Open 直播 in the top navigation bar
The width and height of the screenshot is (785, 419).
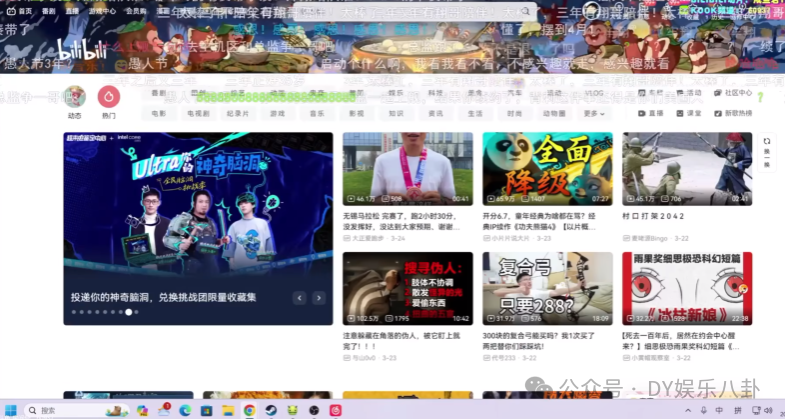72,11
